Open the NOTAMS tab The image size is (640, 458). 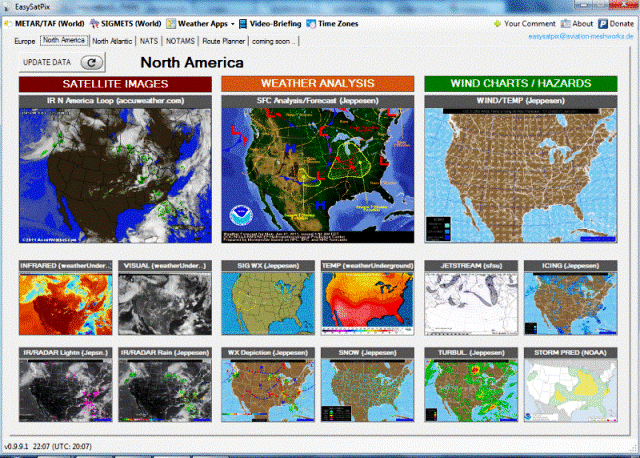click(x=180, y=41)
